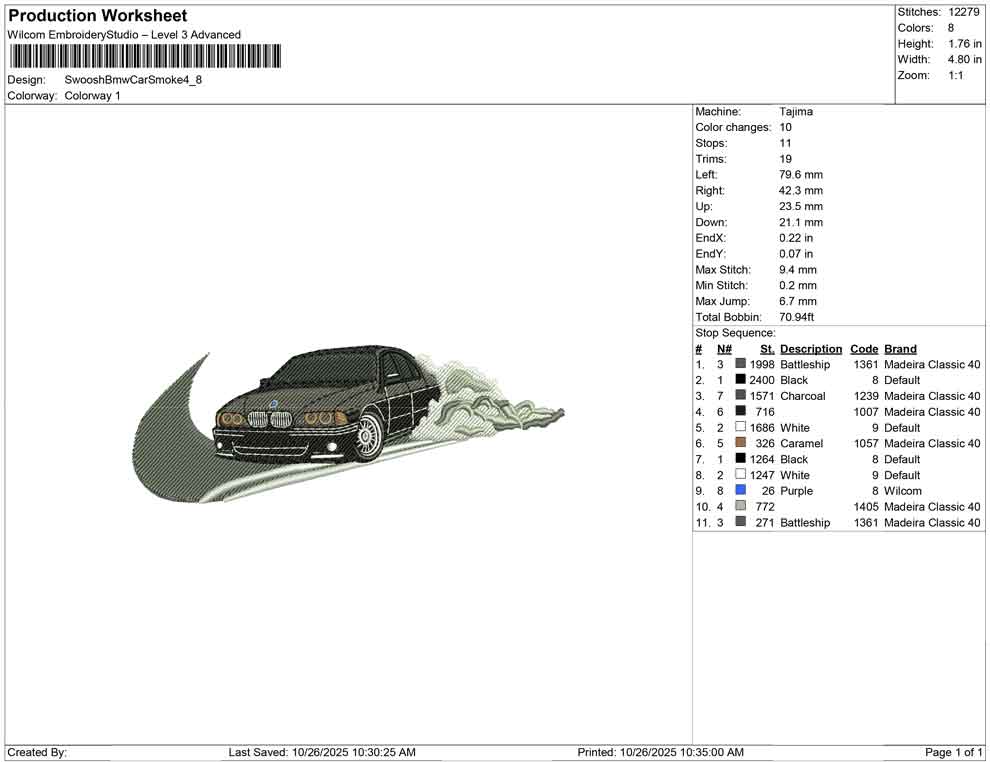The image size is (990, 762).
Task: Click the Trims value 19
Action: 785,159
